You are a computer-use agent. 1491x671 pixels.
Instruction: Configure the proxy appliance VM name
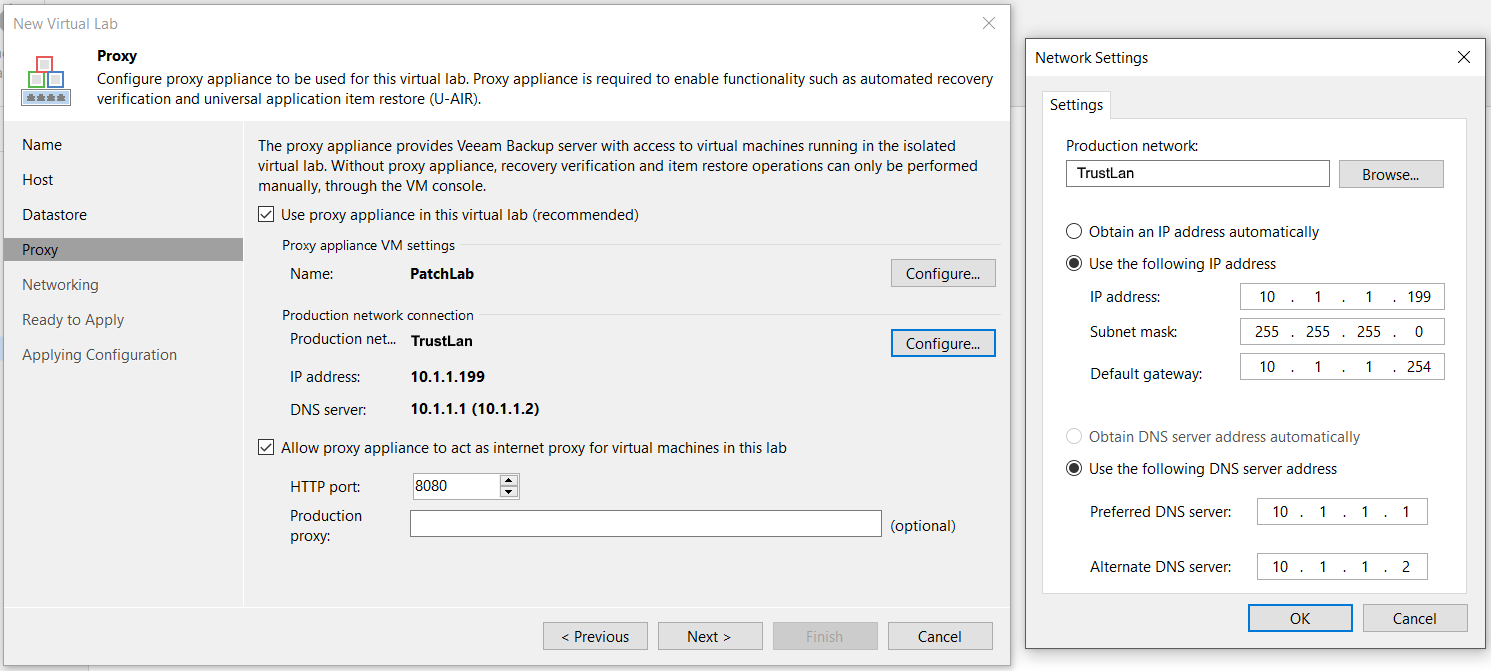pos(943,273)
